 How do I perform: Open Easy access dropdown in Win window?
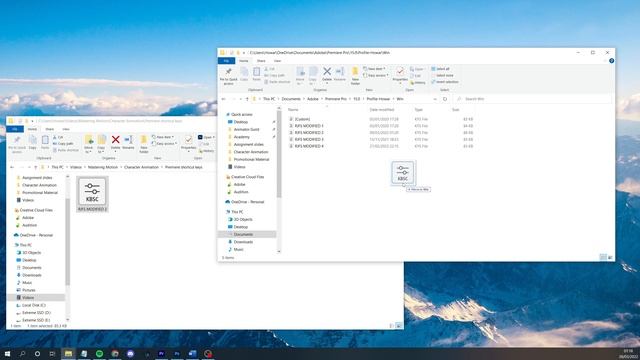(x=376, y=76)
